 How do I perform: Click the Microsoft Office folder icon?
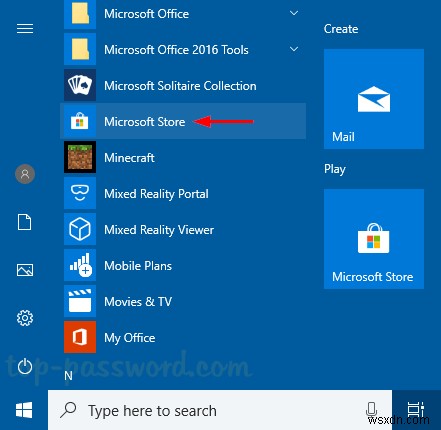80,14
